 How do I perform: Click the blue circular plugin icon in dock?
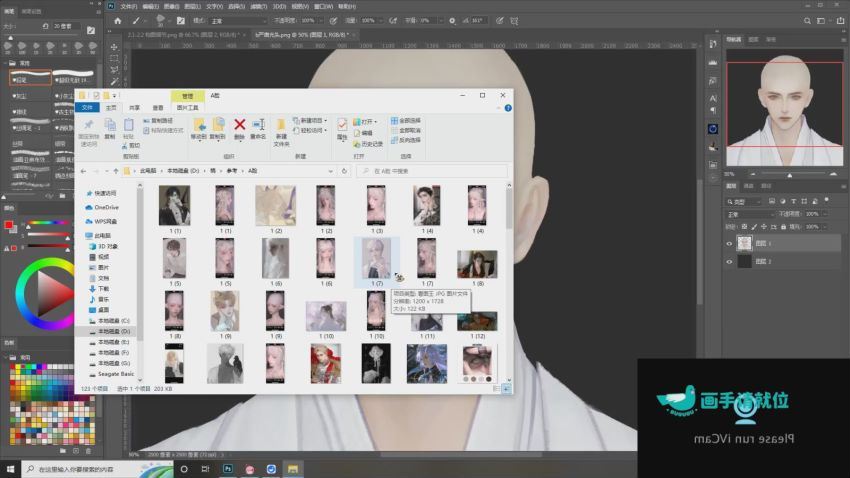coord(712,129)
